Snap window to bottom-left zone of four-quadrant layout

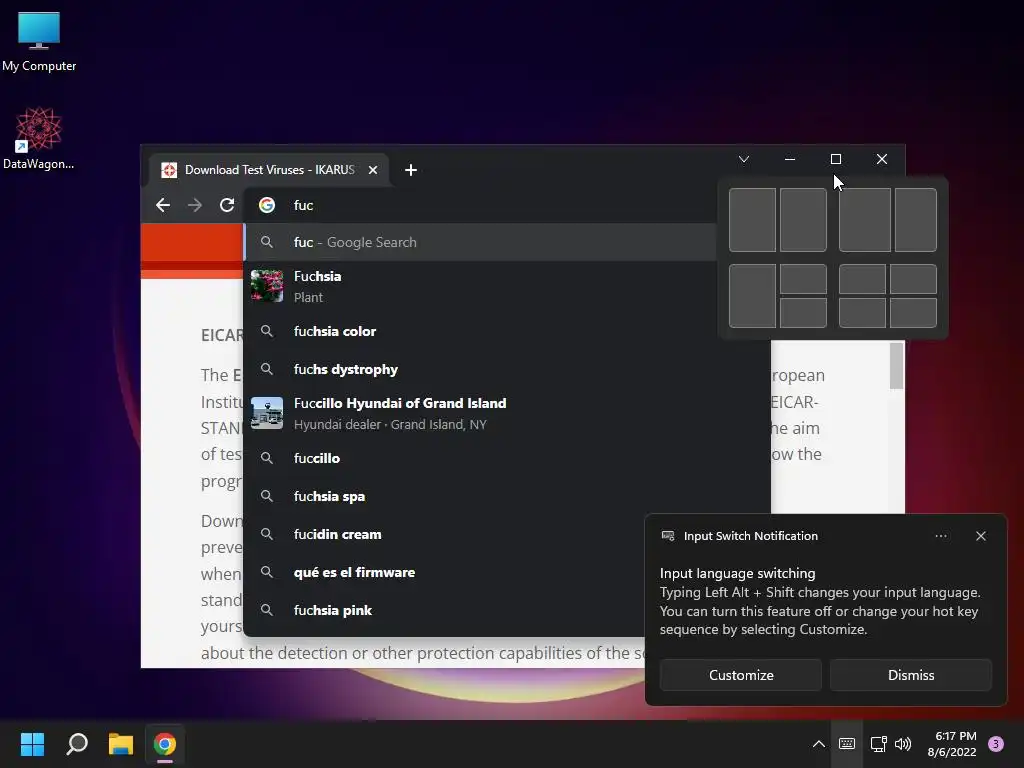click(862, 313)
